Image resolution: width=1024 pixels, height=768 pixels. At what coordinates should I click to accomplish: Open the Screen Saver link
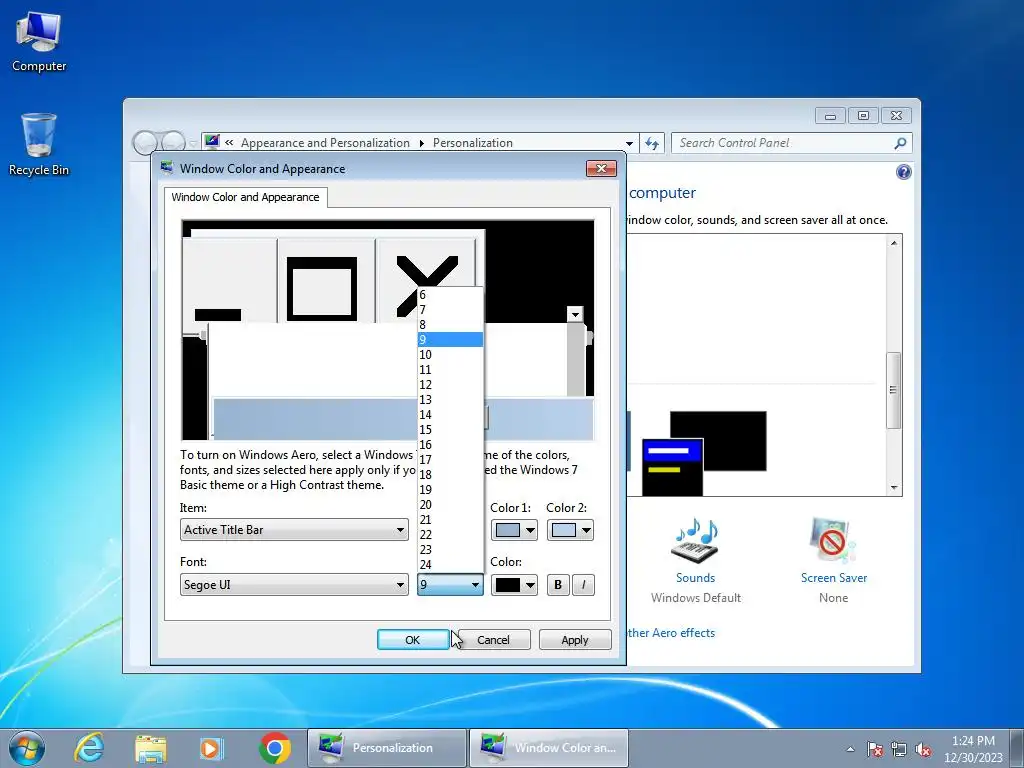point(833,578)
